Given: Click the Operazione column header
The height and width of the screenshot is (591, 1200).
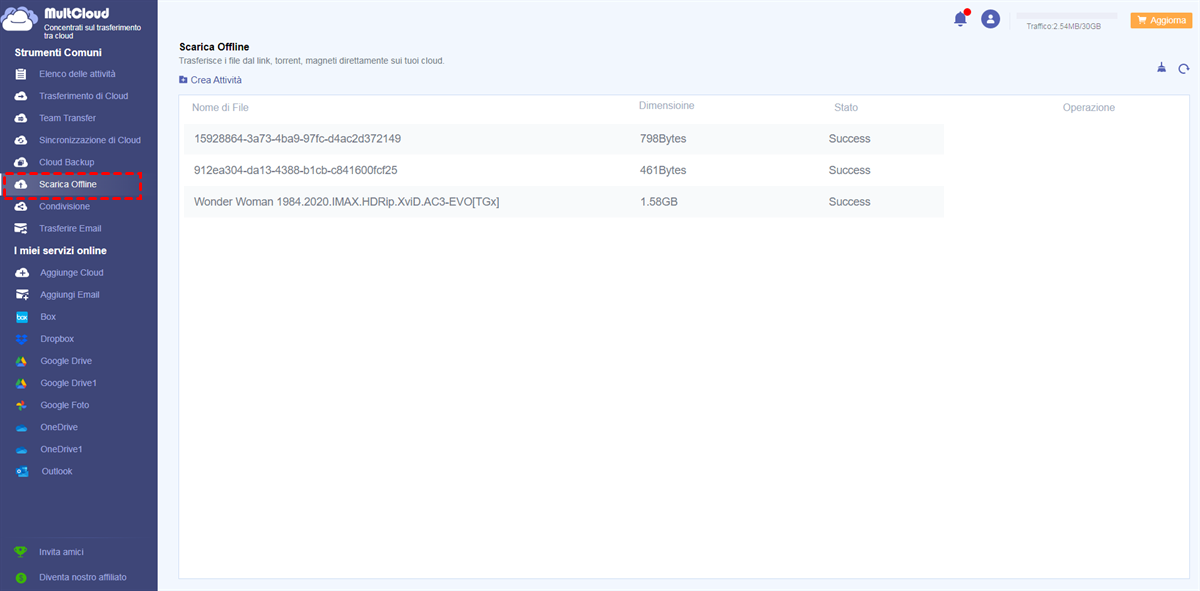Looking at the screenshot, I should [x=1089, y=107].
